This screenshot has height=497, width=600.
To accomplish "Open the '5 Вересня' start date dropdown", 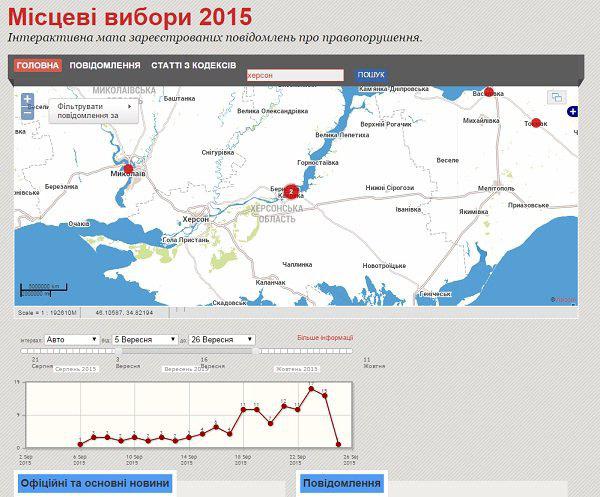I will point(145,340).
